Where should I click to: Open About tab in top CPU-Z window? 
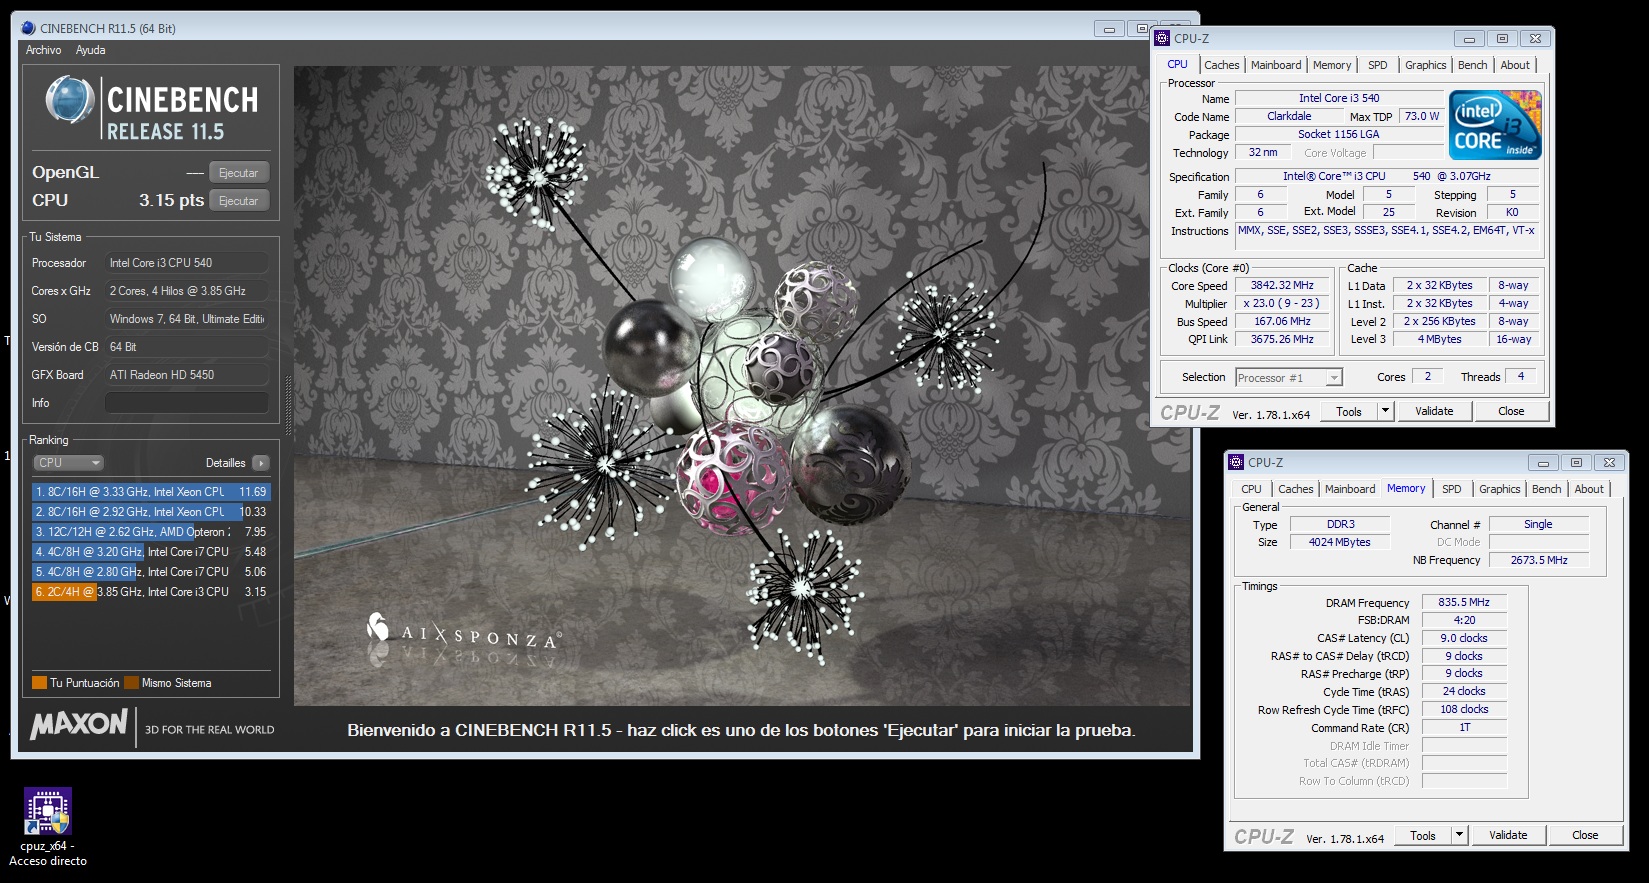click(1515, 65)
